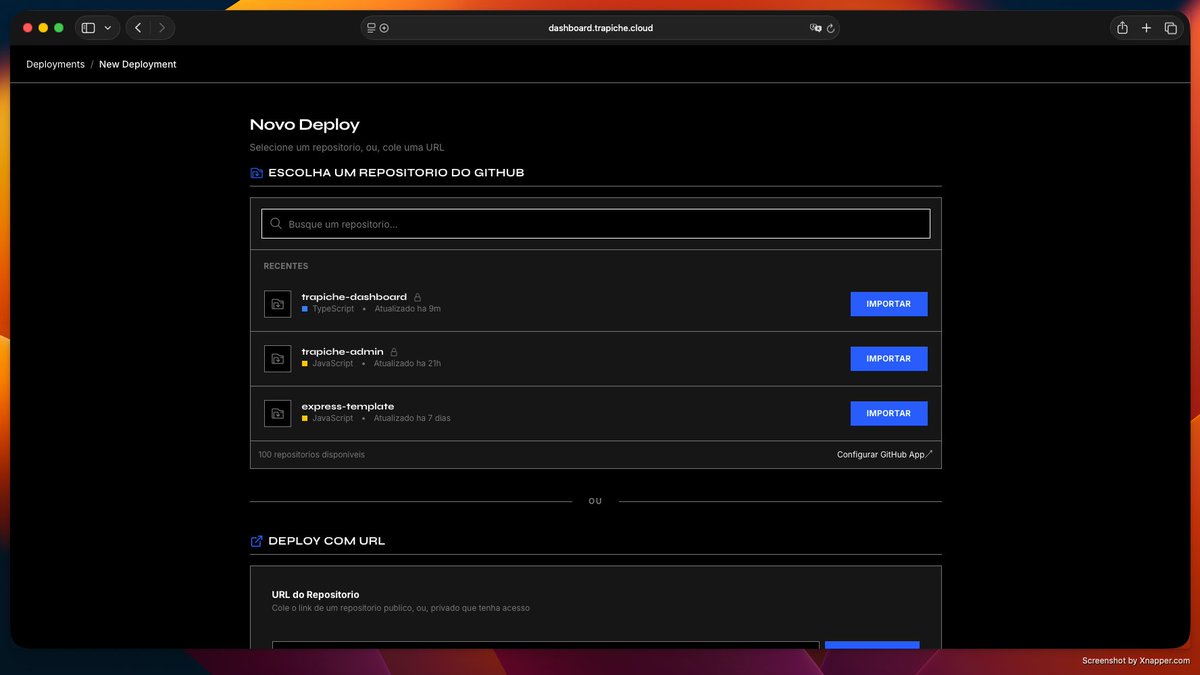Click the RECENTES section label
This screenshot has width=1200, height=675.
[x=286, y=266]
